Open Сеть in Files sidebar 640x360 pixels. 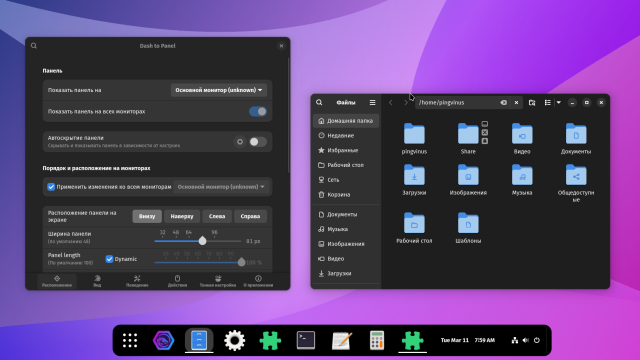point(346,180)
